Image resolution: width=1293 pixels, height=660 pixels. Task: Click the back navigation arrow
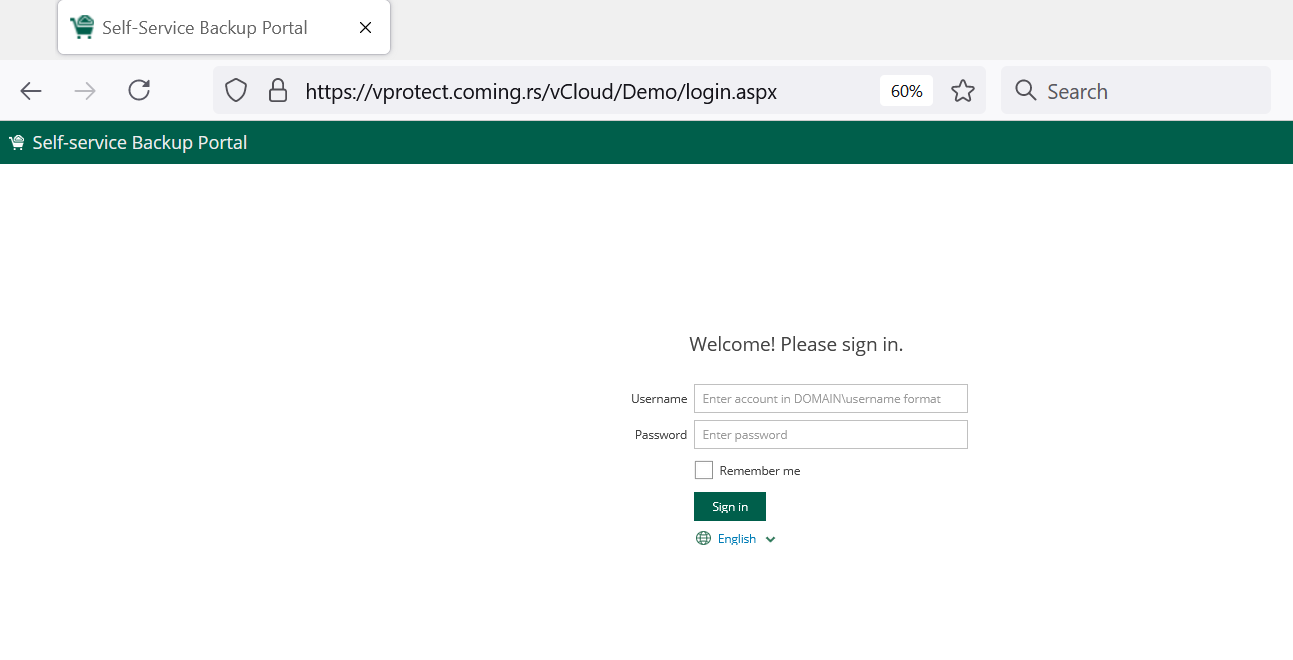pyautogui.click(x=31, y=90)
